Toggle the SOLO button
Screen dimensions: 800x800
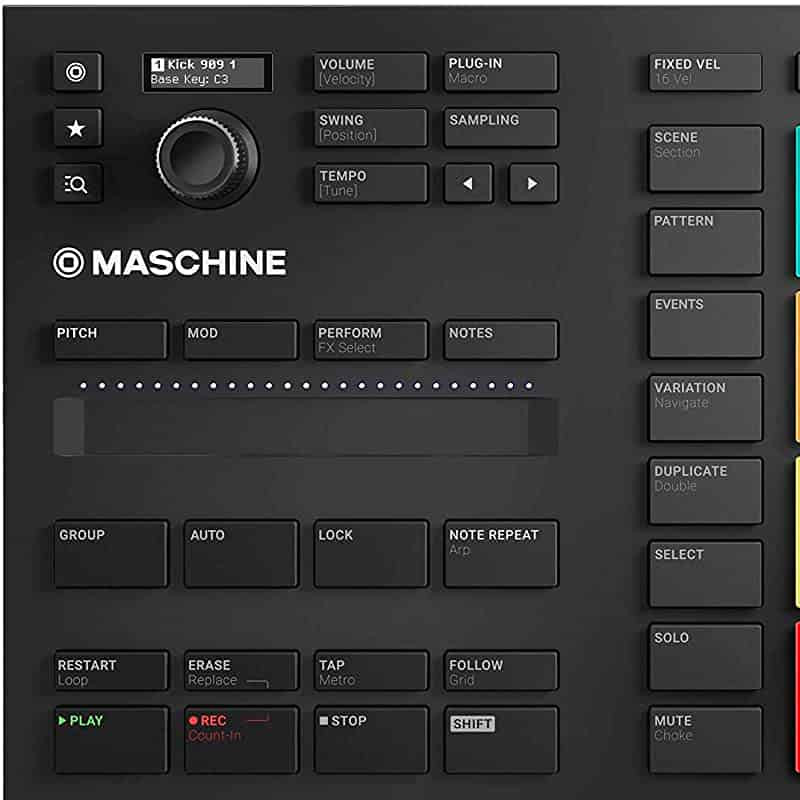[706, 657]
